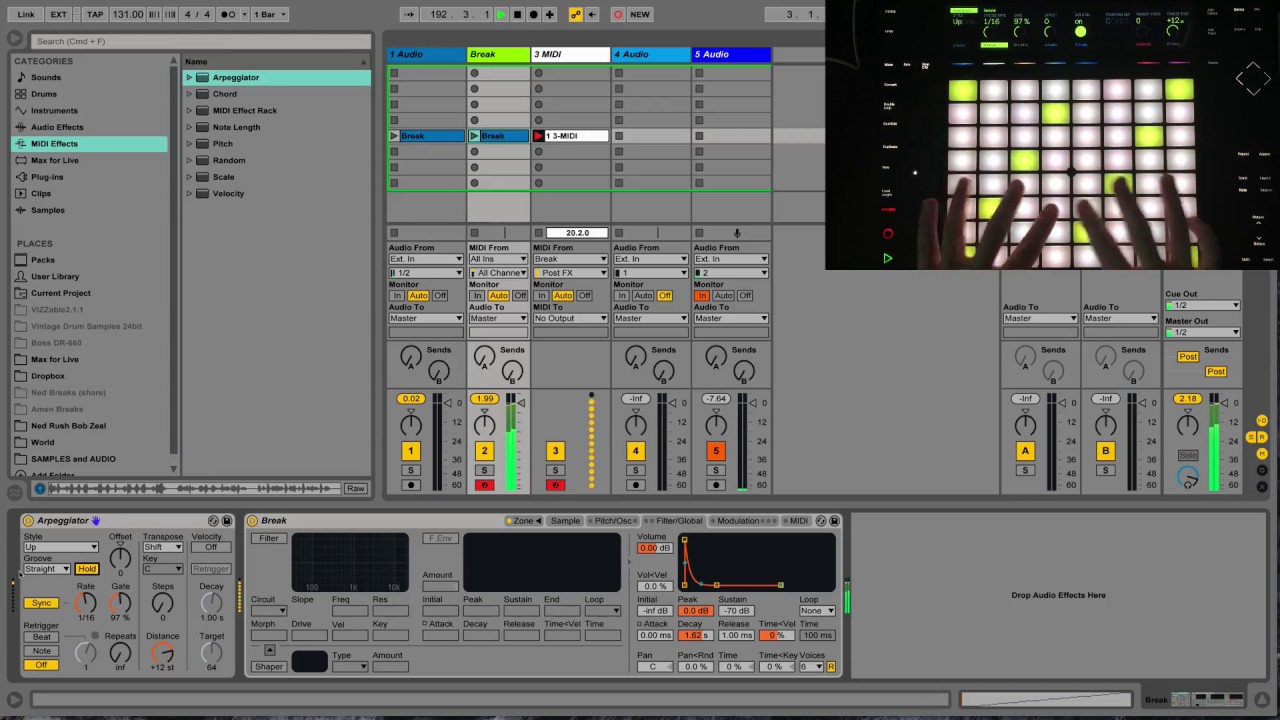Adjust track 1 Send A knob
Viewport: 1280px width, 720px height.
point(410,357)
